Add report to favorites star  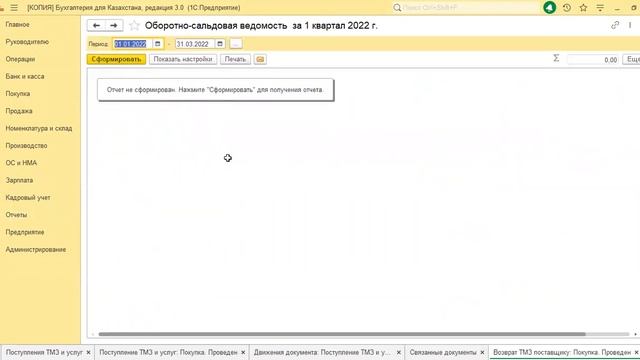click(134, 26)
